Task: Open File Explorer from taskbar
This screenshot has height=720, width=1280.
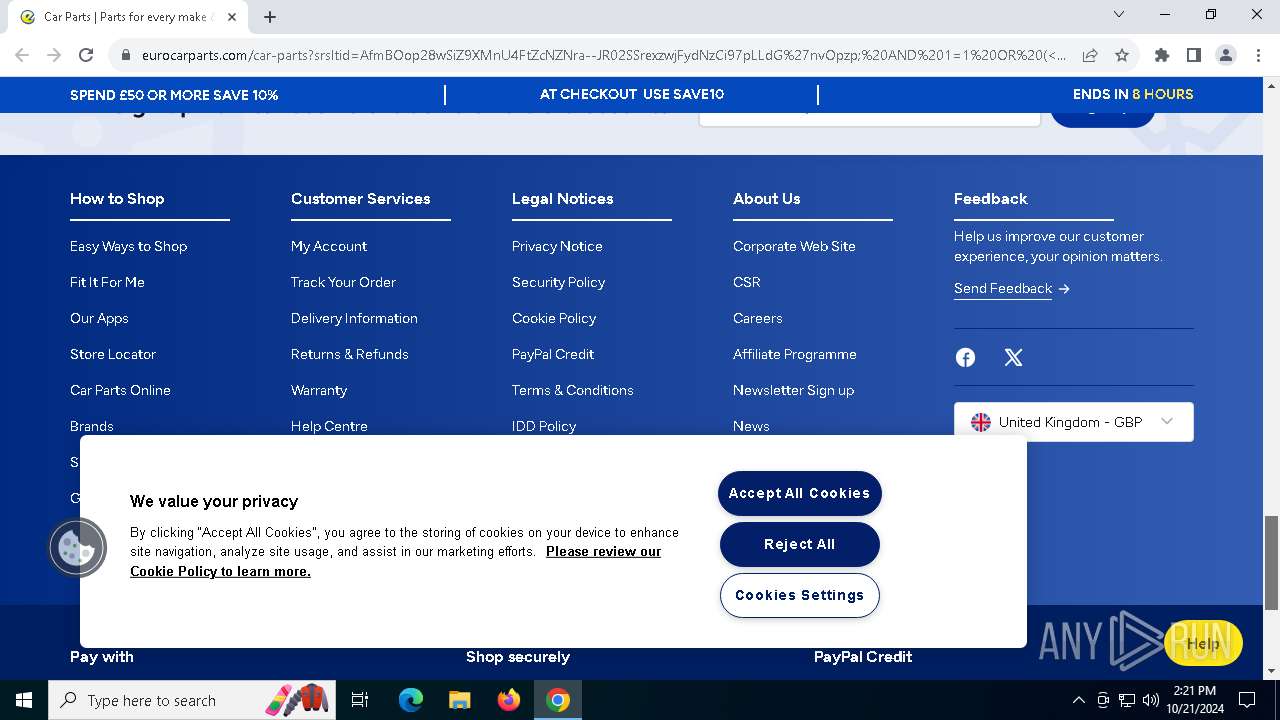Action: 459,700
